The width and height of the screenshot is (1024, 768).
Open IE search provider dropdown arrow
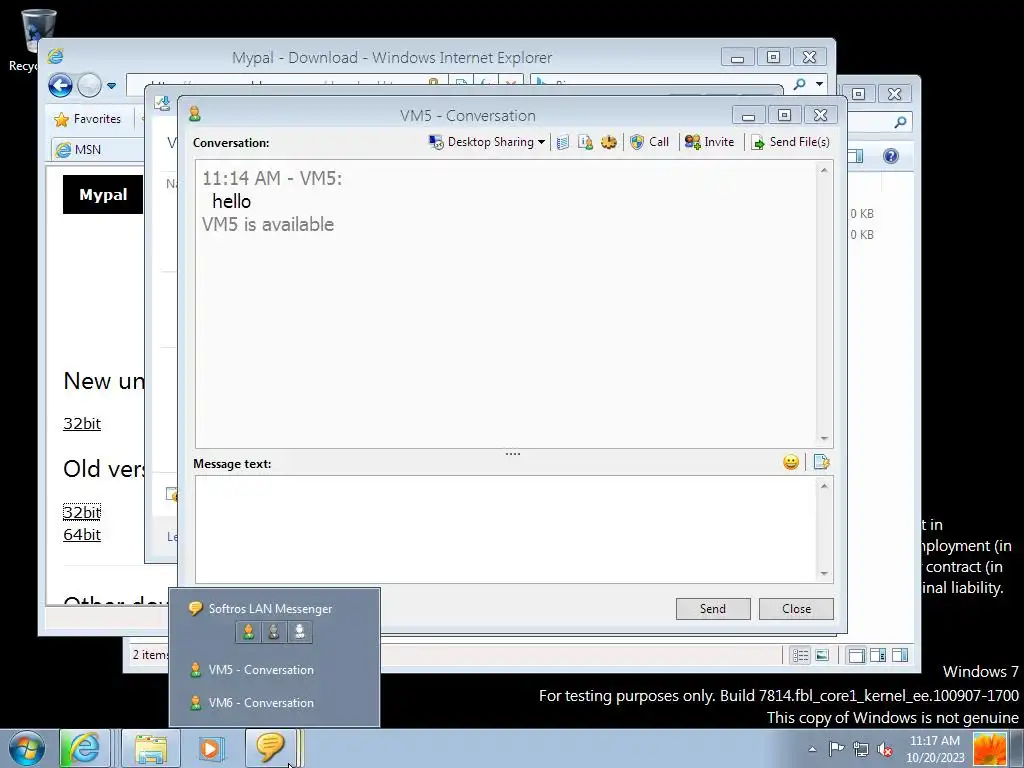tap(820, 84)
